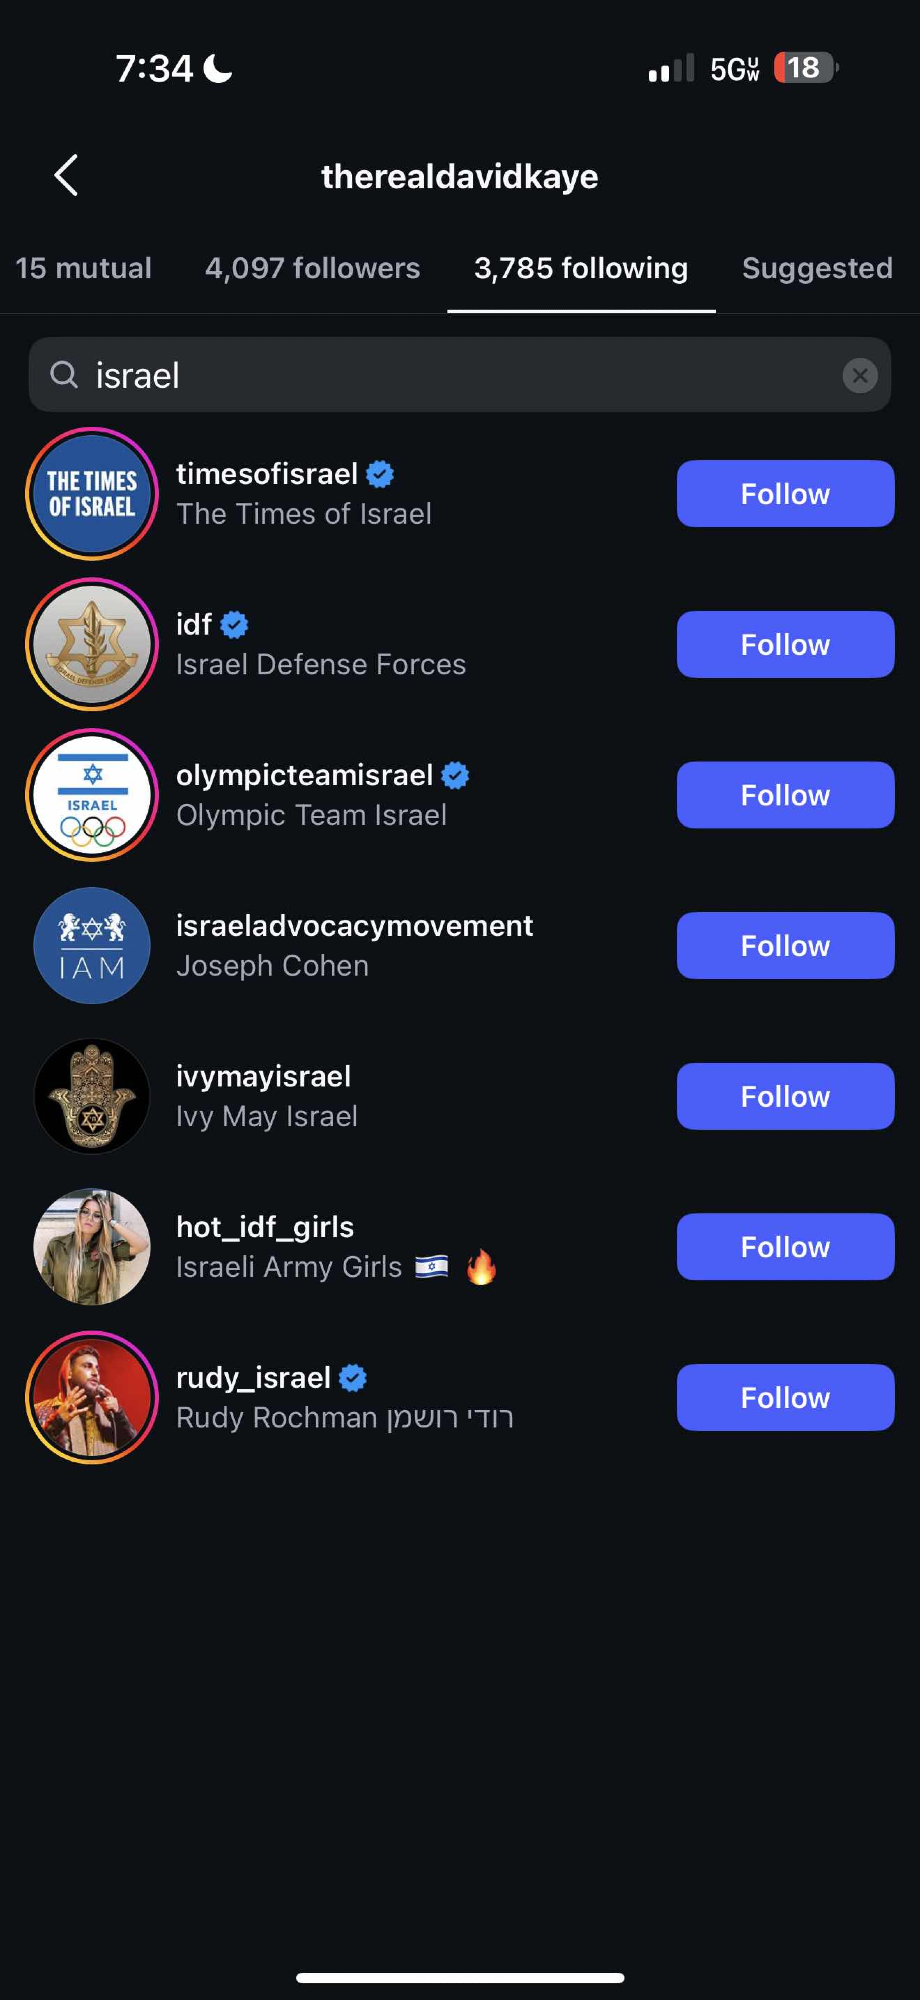This screenshot has width=920, height=2000.
Task: Follow the timesofisrael account
Action: [785, 494]
